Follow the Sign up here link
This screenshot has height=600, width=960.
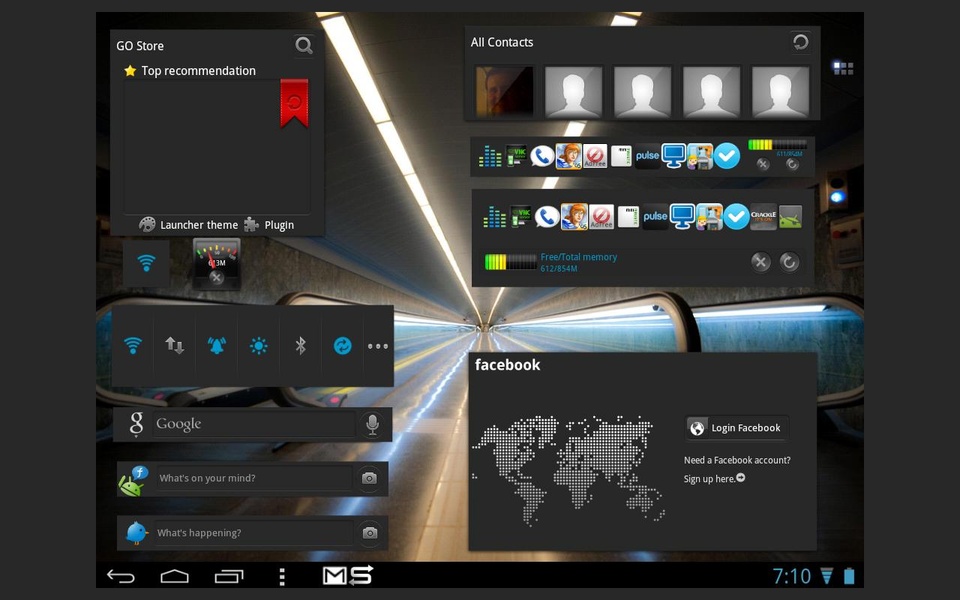[x=714, y=479]
